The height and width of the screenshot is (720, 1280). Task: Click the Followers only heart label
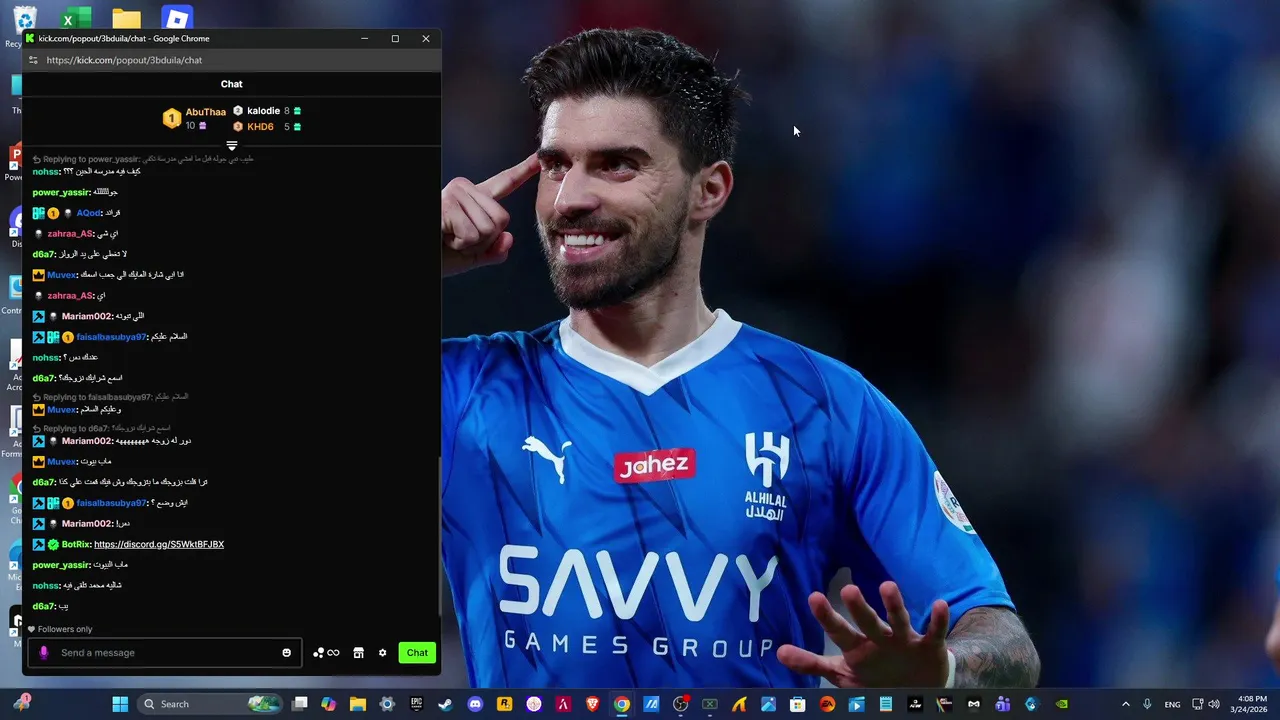(60, 629)
